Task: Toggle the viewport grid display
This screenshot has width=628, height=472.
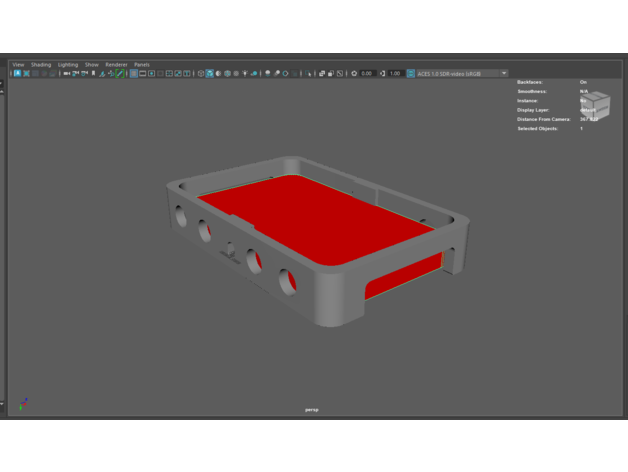Action: (133, 73)
